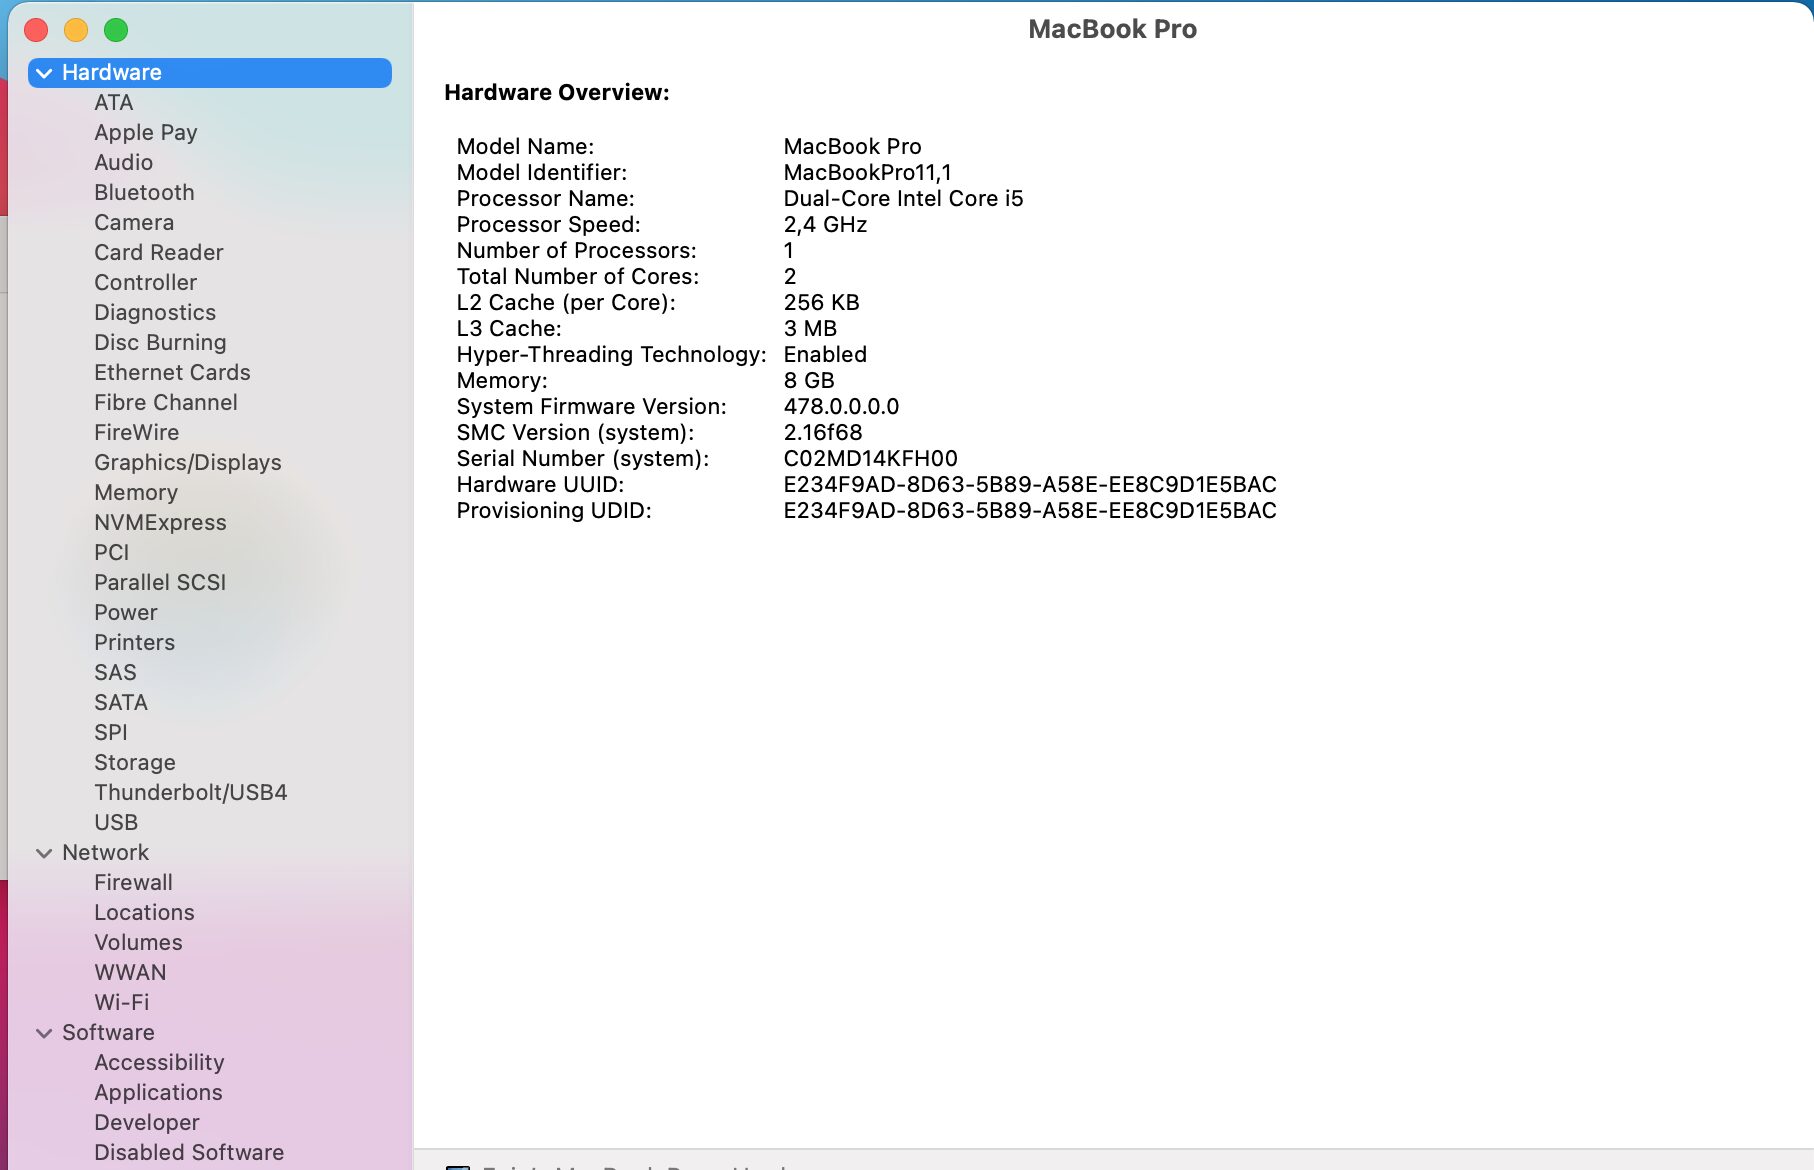Select Disabled Software entry
Image resolution: width=1814 pixels, height=1170 pixels.
click(x=189, y=1153)
